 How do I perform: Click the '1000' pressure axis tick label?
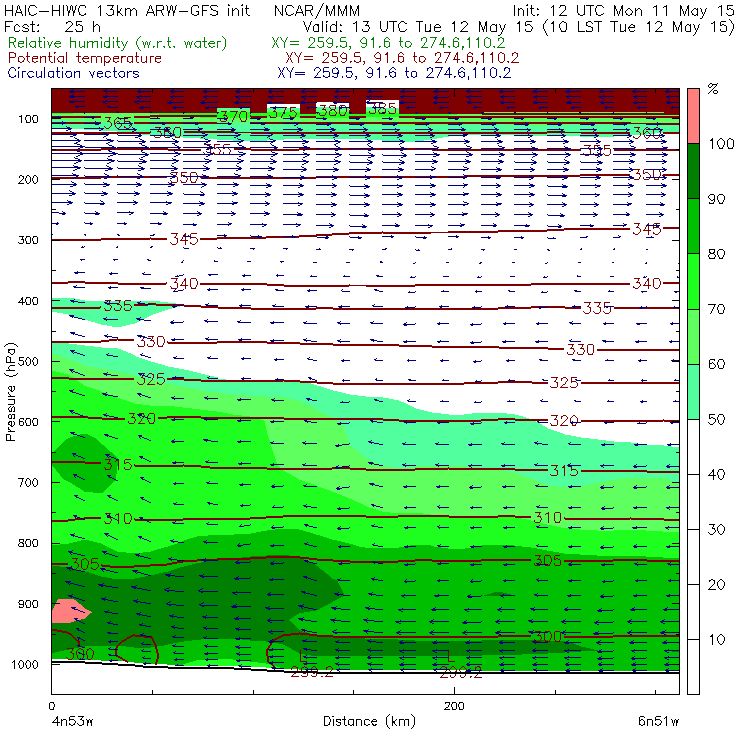click(x=25, y=664)
